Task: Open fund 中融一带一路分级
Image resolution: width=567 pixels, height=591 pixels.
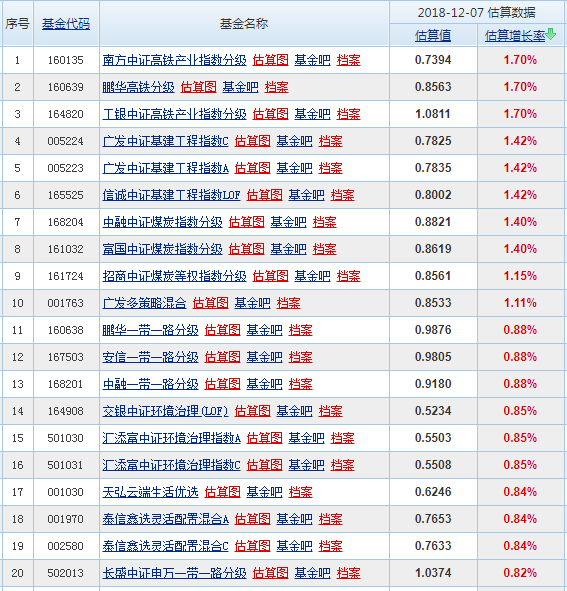Action: coord(150,384)
